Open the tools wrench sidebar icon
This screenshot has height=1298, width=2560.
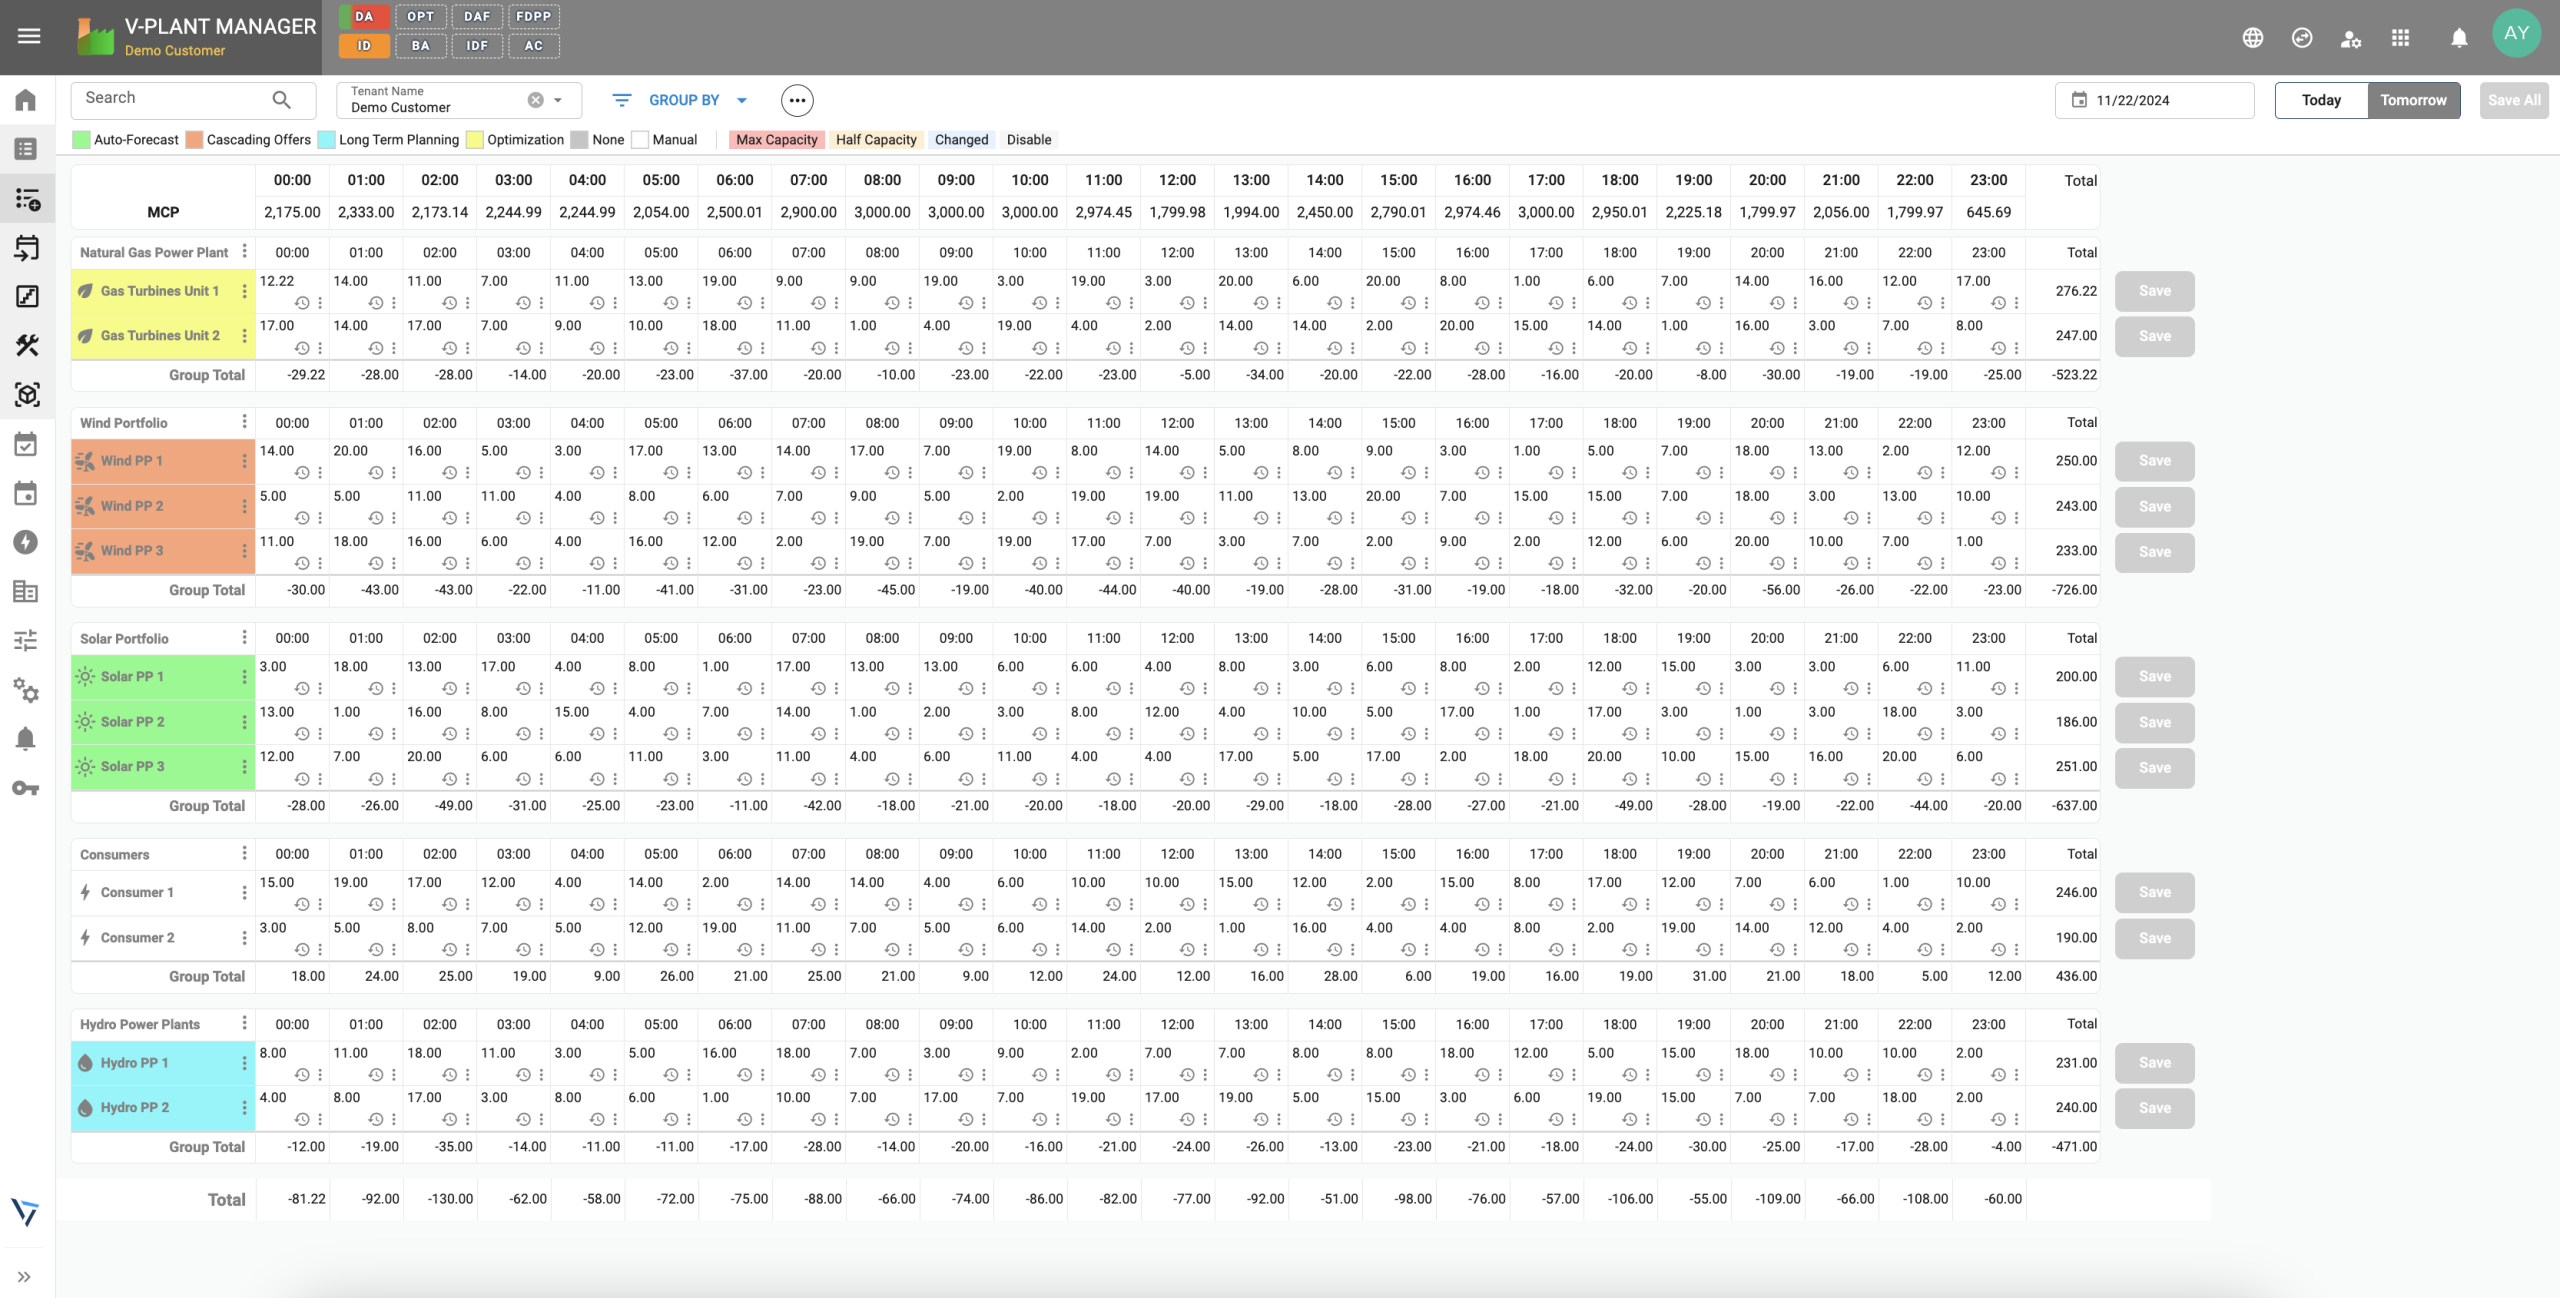[26, 346]
